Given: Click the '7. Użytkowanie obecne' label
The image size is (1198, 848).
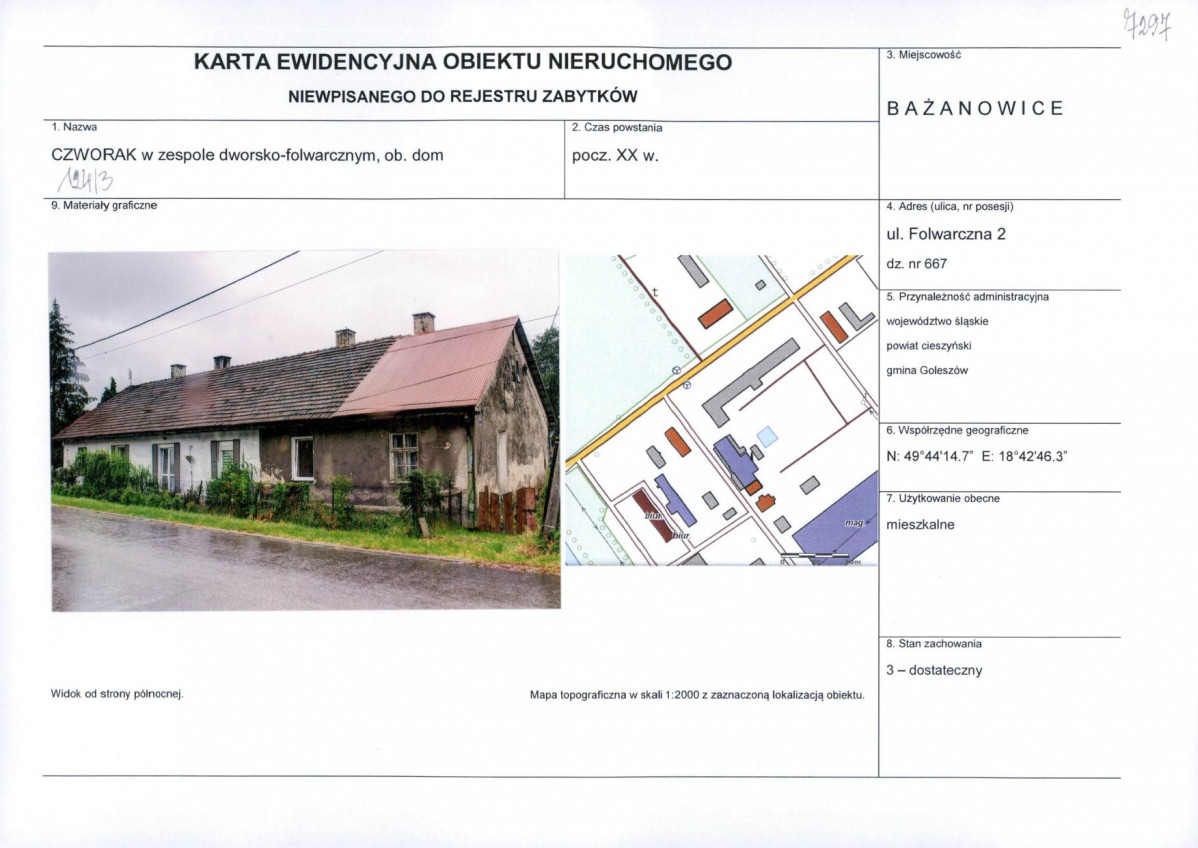Looking at the screenshot, I should click(x=943, y=498).
